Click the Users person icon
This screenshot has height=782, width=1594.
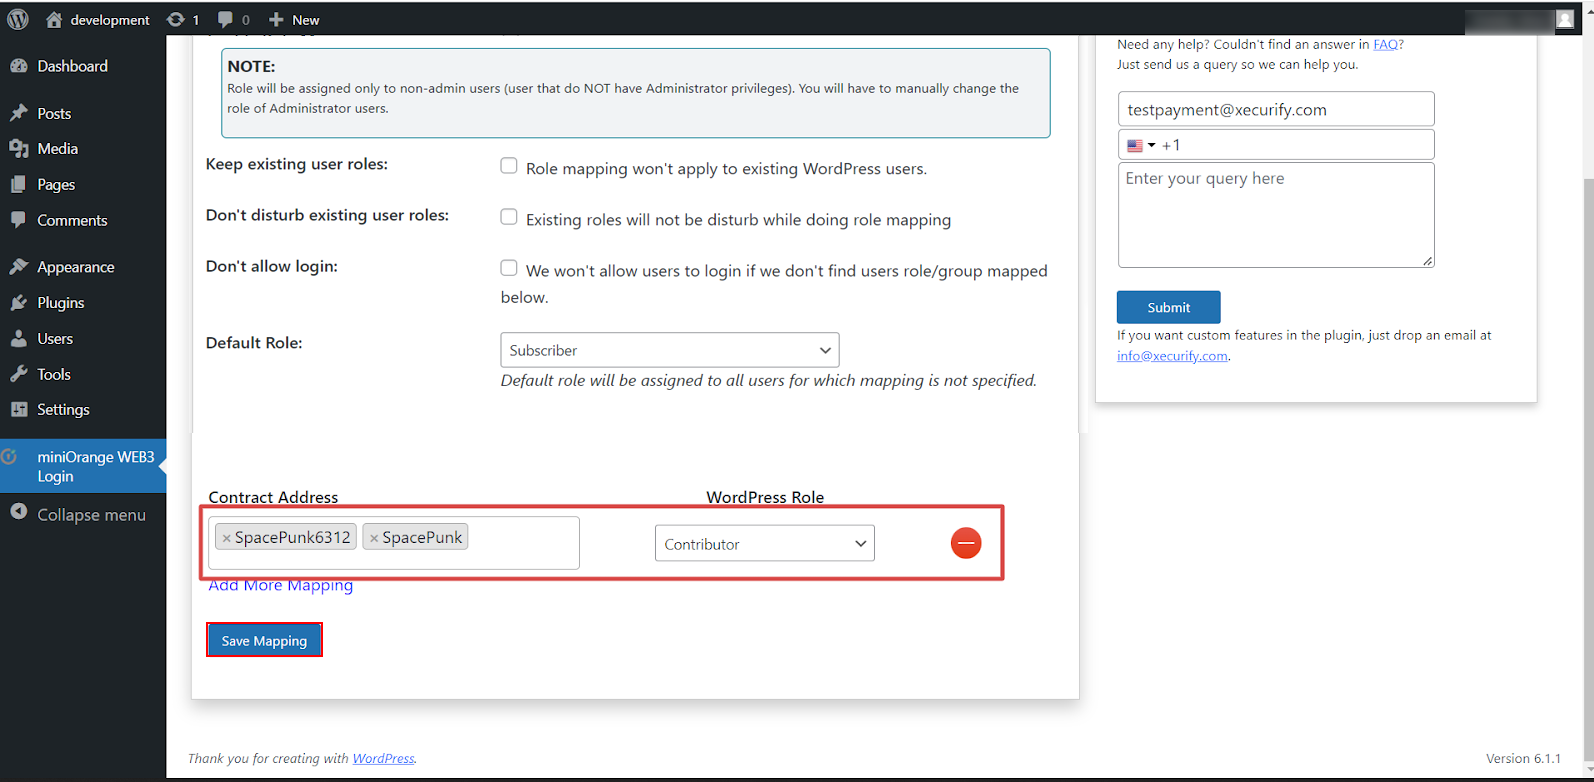click(x=19, y=339)
